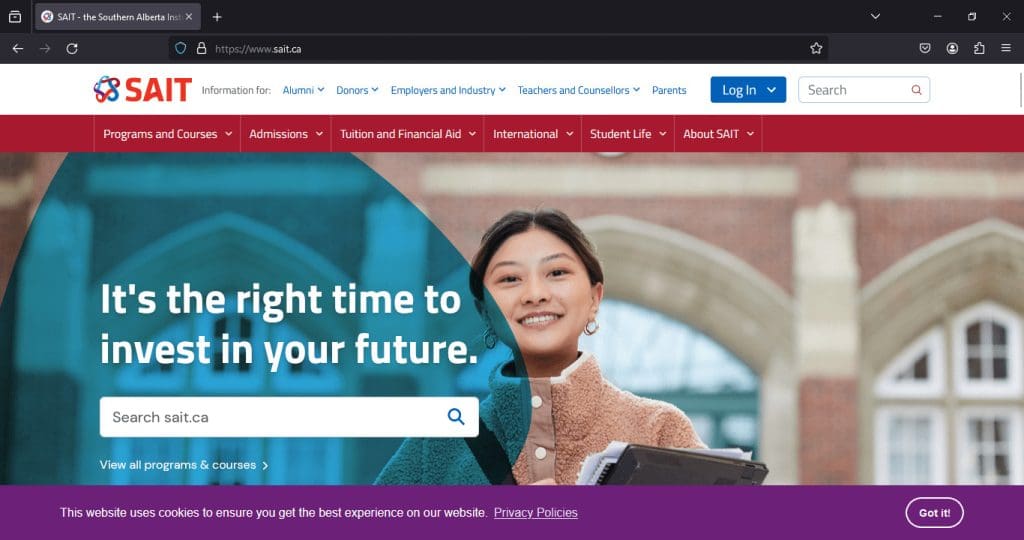Expand the Employers and Industry dropdown
Image resolution: width=1024 pixels, height=540 pixels.
click(x=448, y=90)
